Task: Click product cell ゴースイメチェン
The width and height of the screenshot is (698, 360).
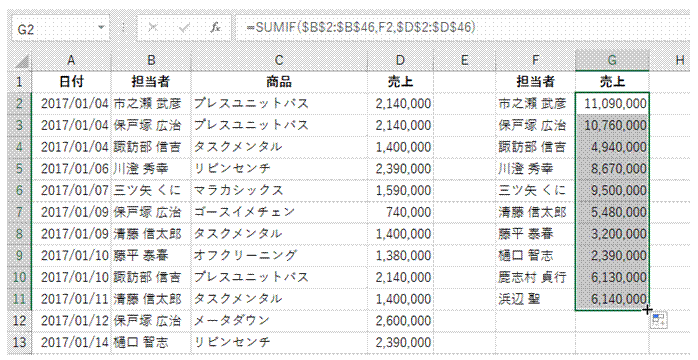Action: [x=279, y=212]
